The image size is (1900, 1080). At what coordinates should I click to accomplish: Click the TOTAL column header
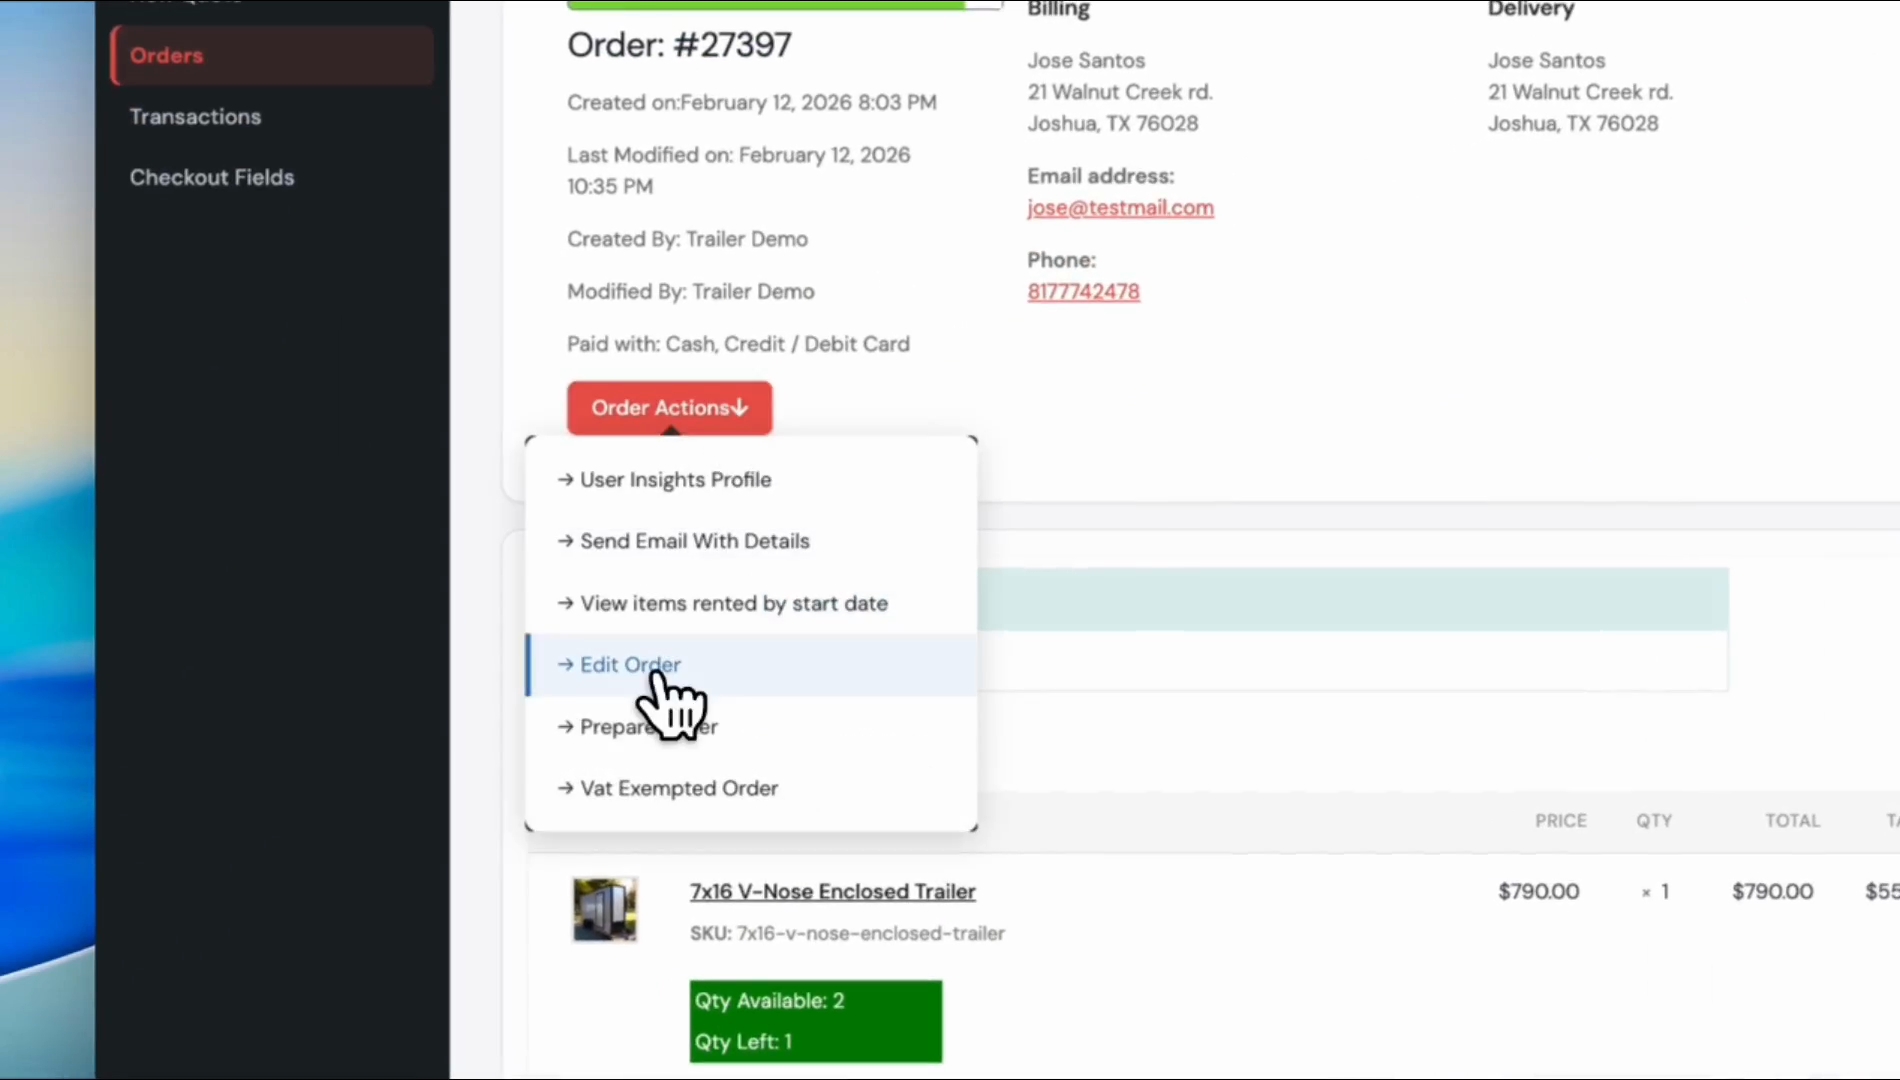click(1791, 821)
